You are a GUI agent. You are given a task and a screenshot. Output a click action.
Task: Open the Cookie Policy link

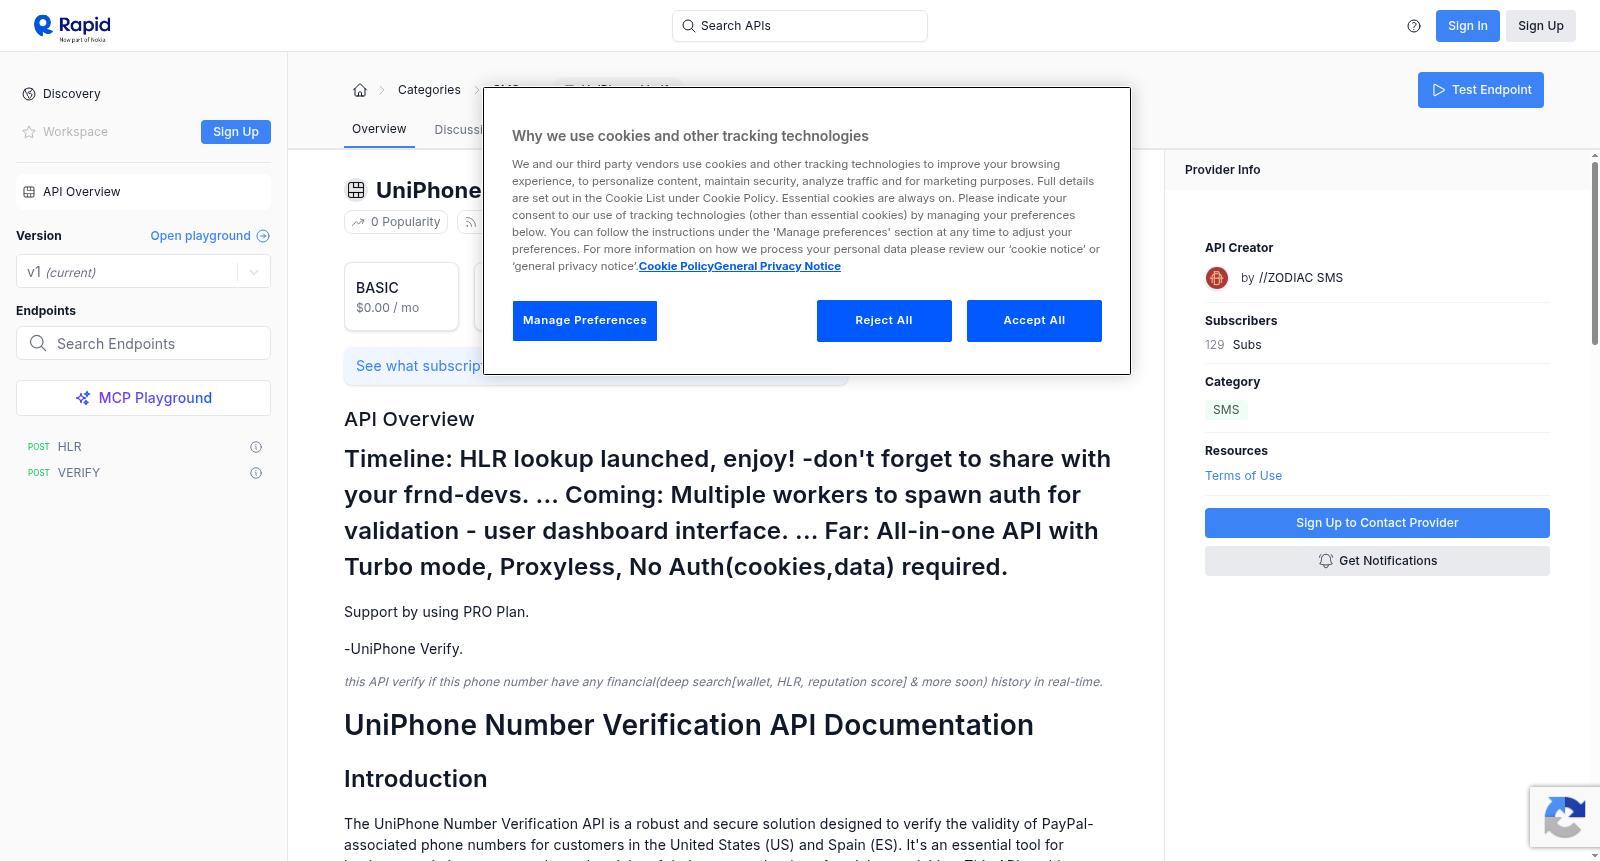[676, 267]
